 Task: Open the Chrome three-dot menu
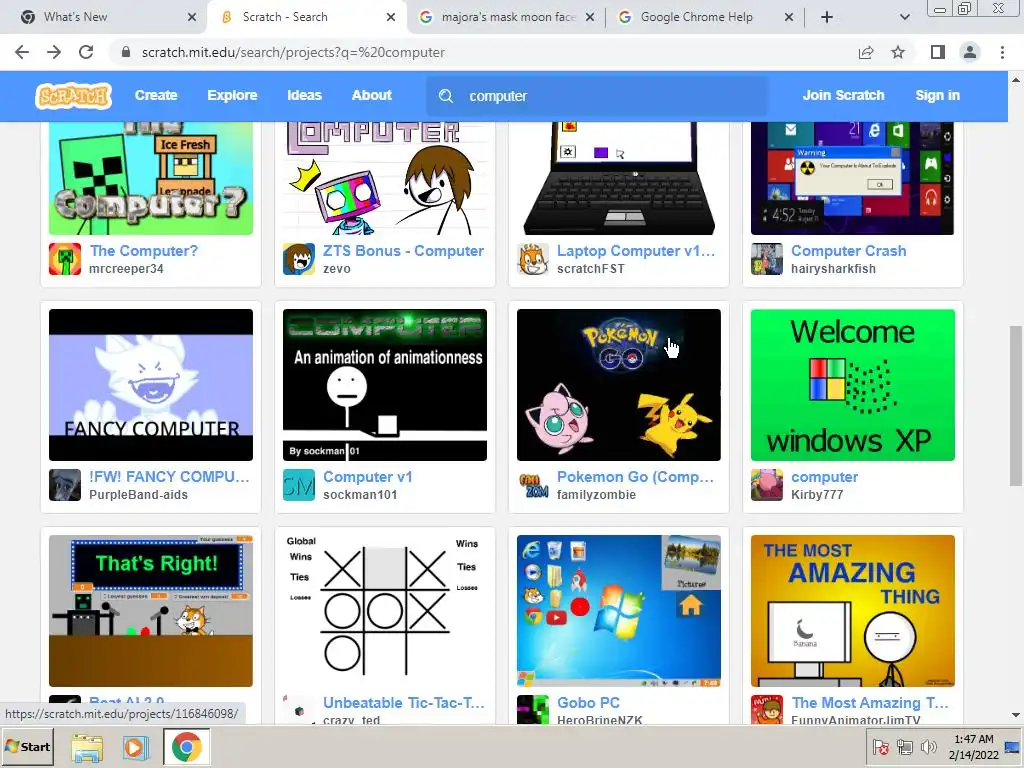coord(1002,52)
